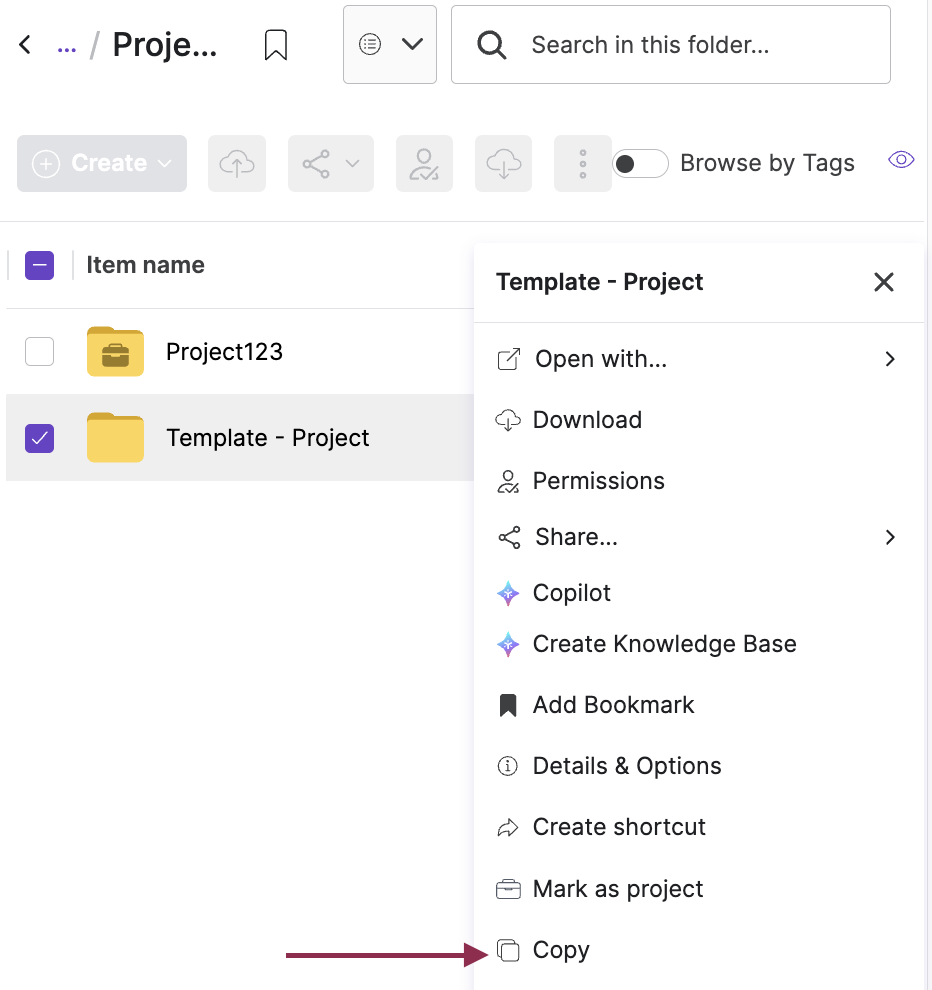Open the Template - Project folder icon
932x990 pixels.
pos(115,437)
